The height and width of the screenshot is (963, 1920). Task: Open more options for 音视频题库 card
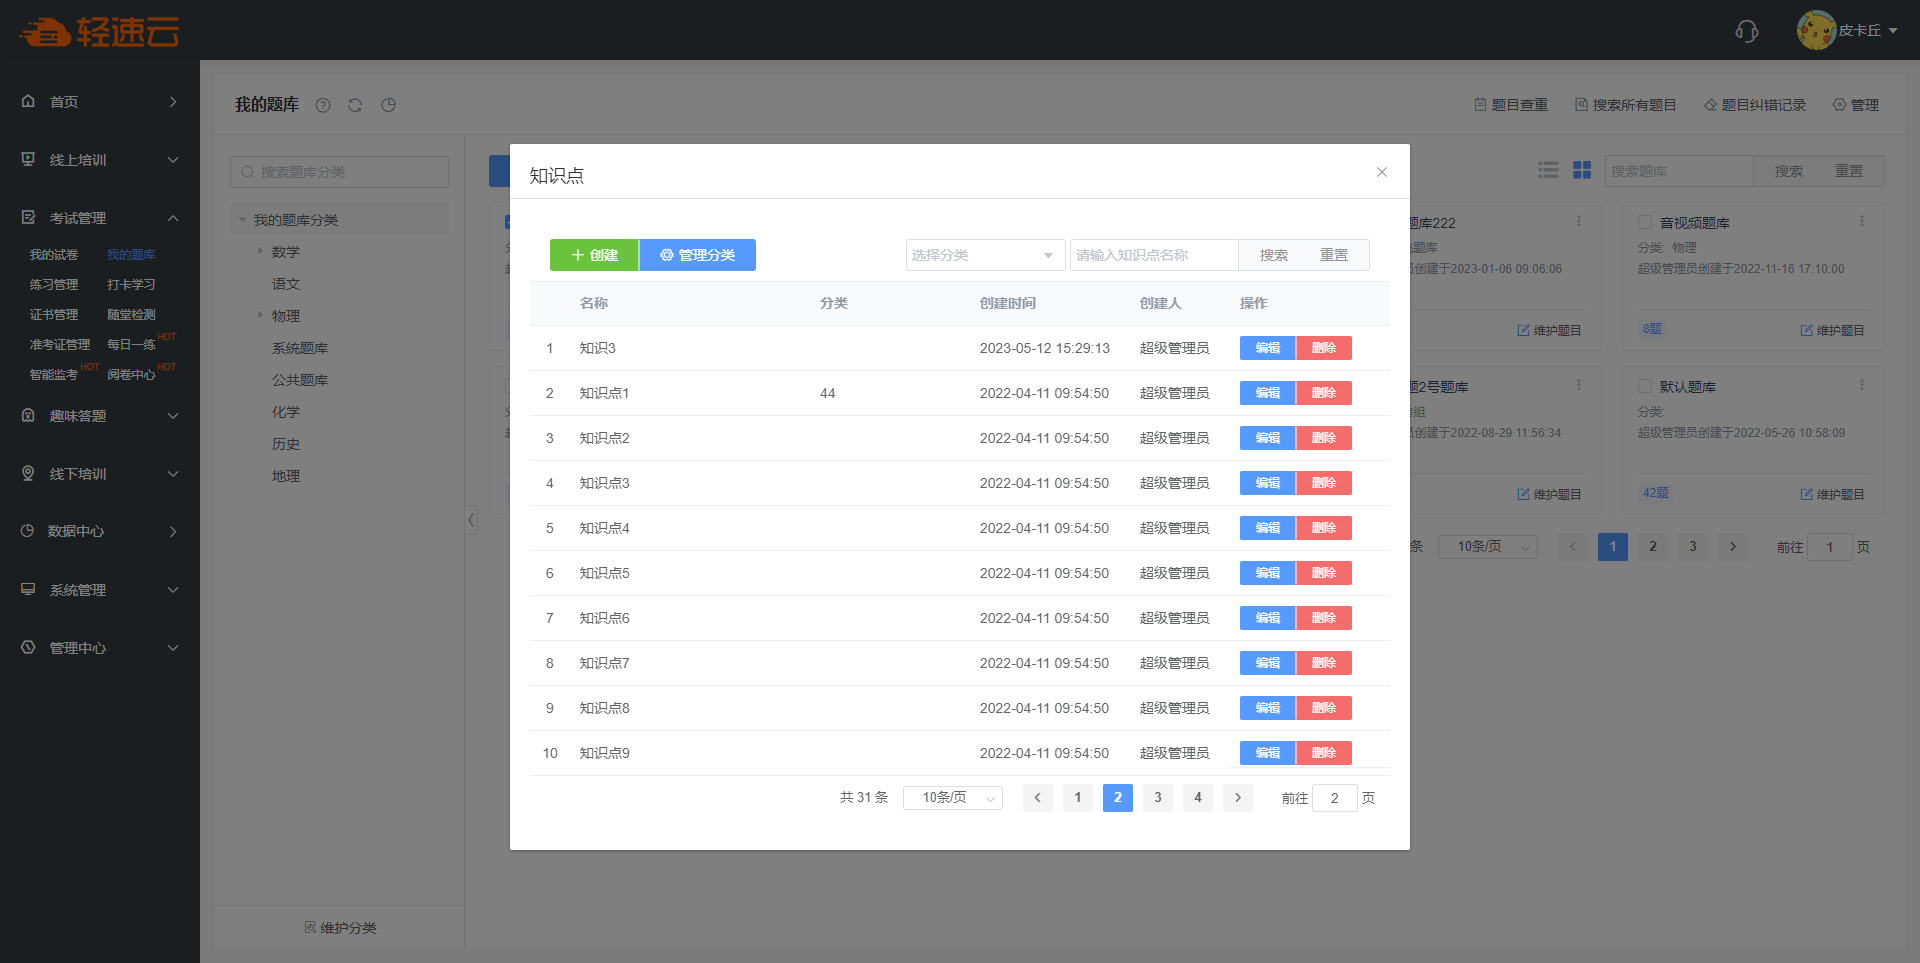tap(1861, 221)
